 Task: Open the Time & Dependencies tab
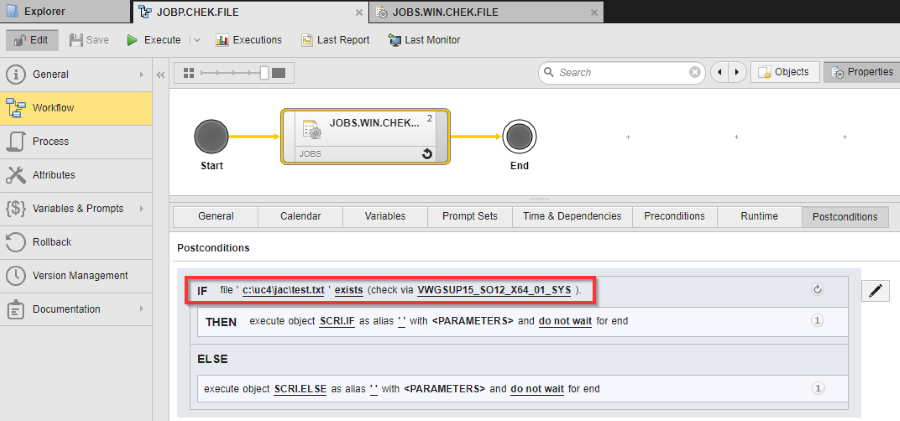click(572, 217)
